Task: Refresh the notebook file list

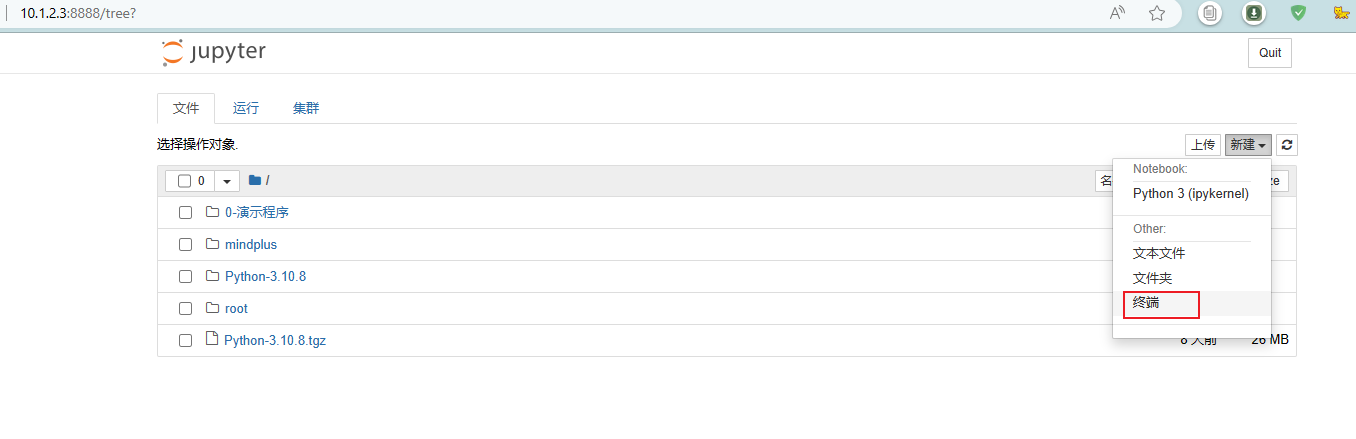Action: click(x=1287, y=145)
